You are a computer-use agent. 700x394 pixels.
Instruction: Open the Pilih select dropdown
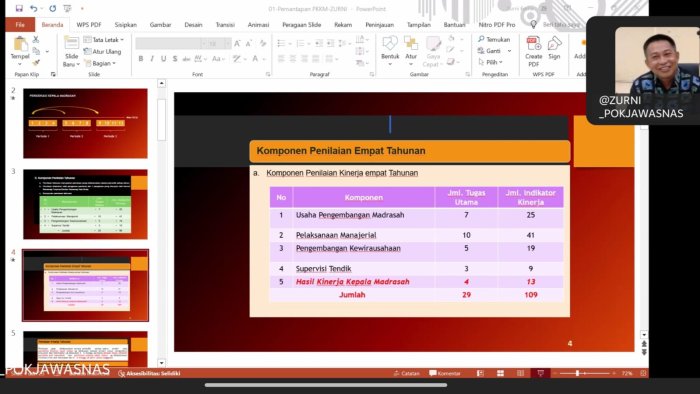[x=491, y=62]
